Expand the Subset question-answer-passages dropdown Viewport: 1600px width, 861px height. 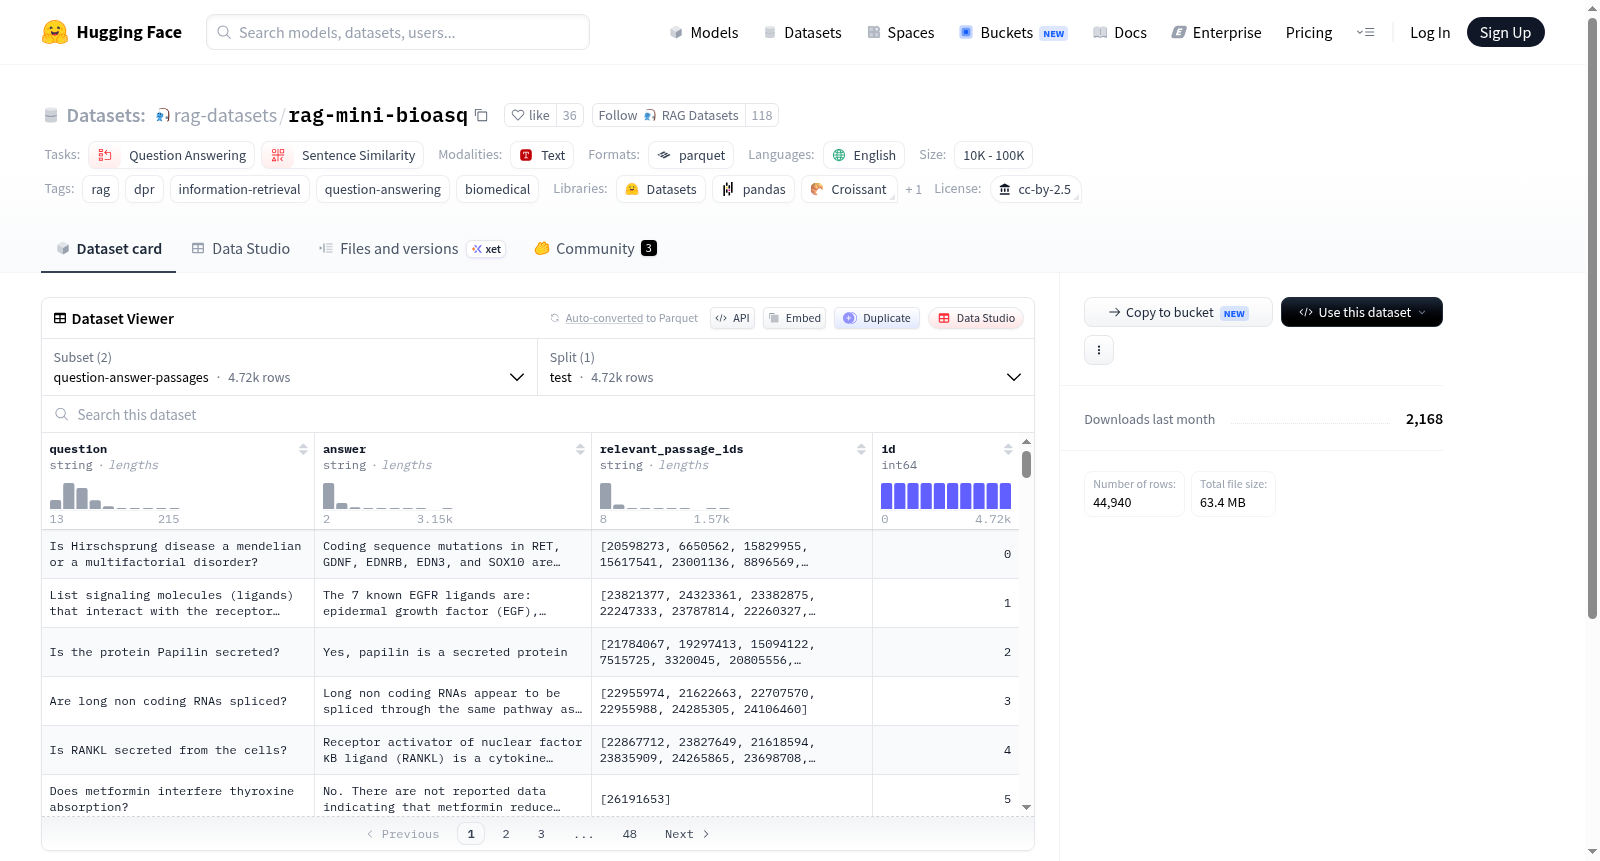point(289,367)
